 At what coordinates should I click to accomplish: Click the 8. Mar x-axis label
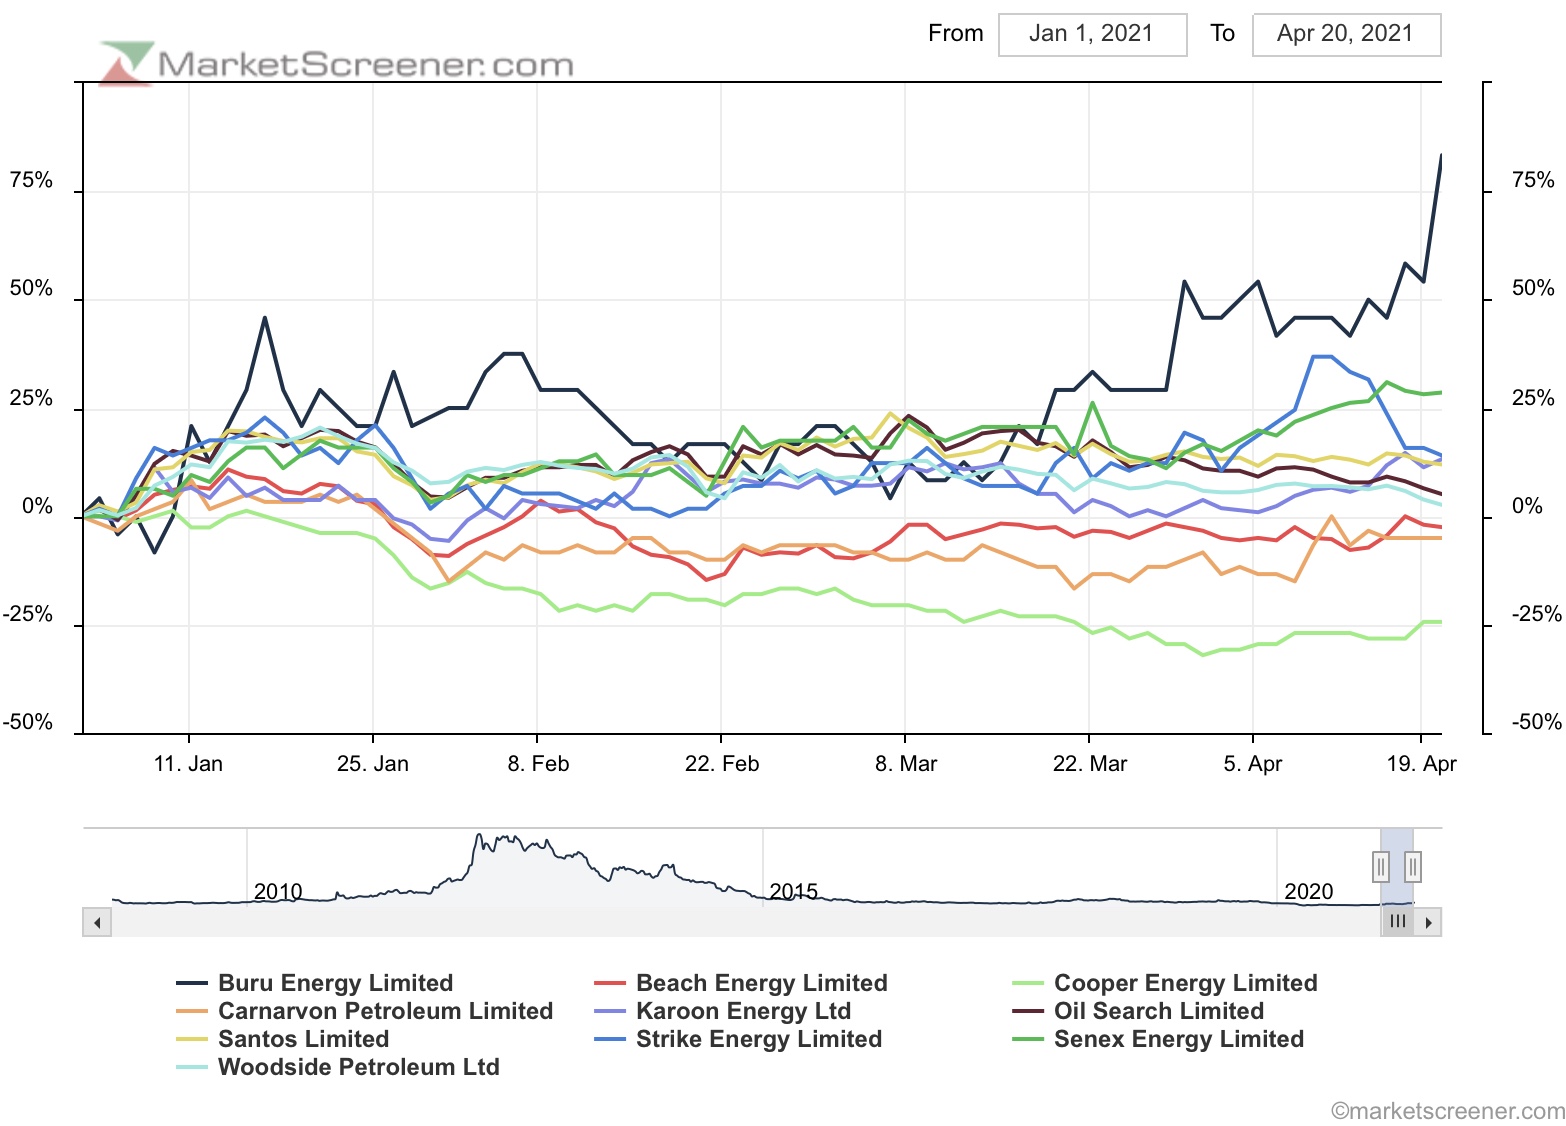pyautogui.click(x=906, y=764)
